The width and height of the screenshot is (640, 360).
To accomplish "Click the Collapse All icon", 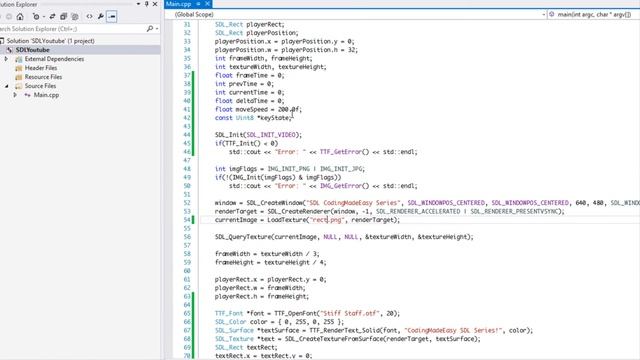I will click(x=63, y=17).
